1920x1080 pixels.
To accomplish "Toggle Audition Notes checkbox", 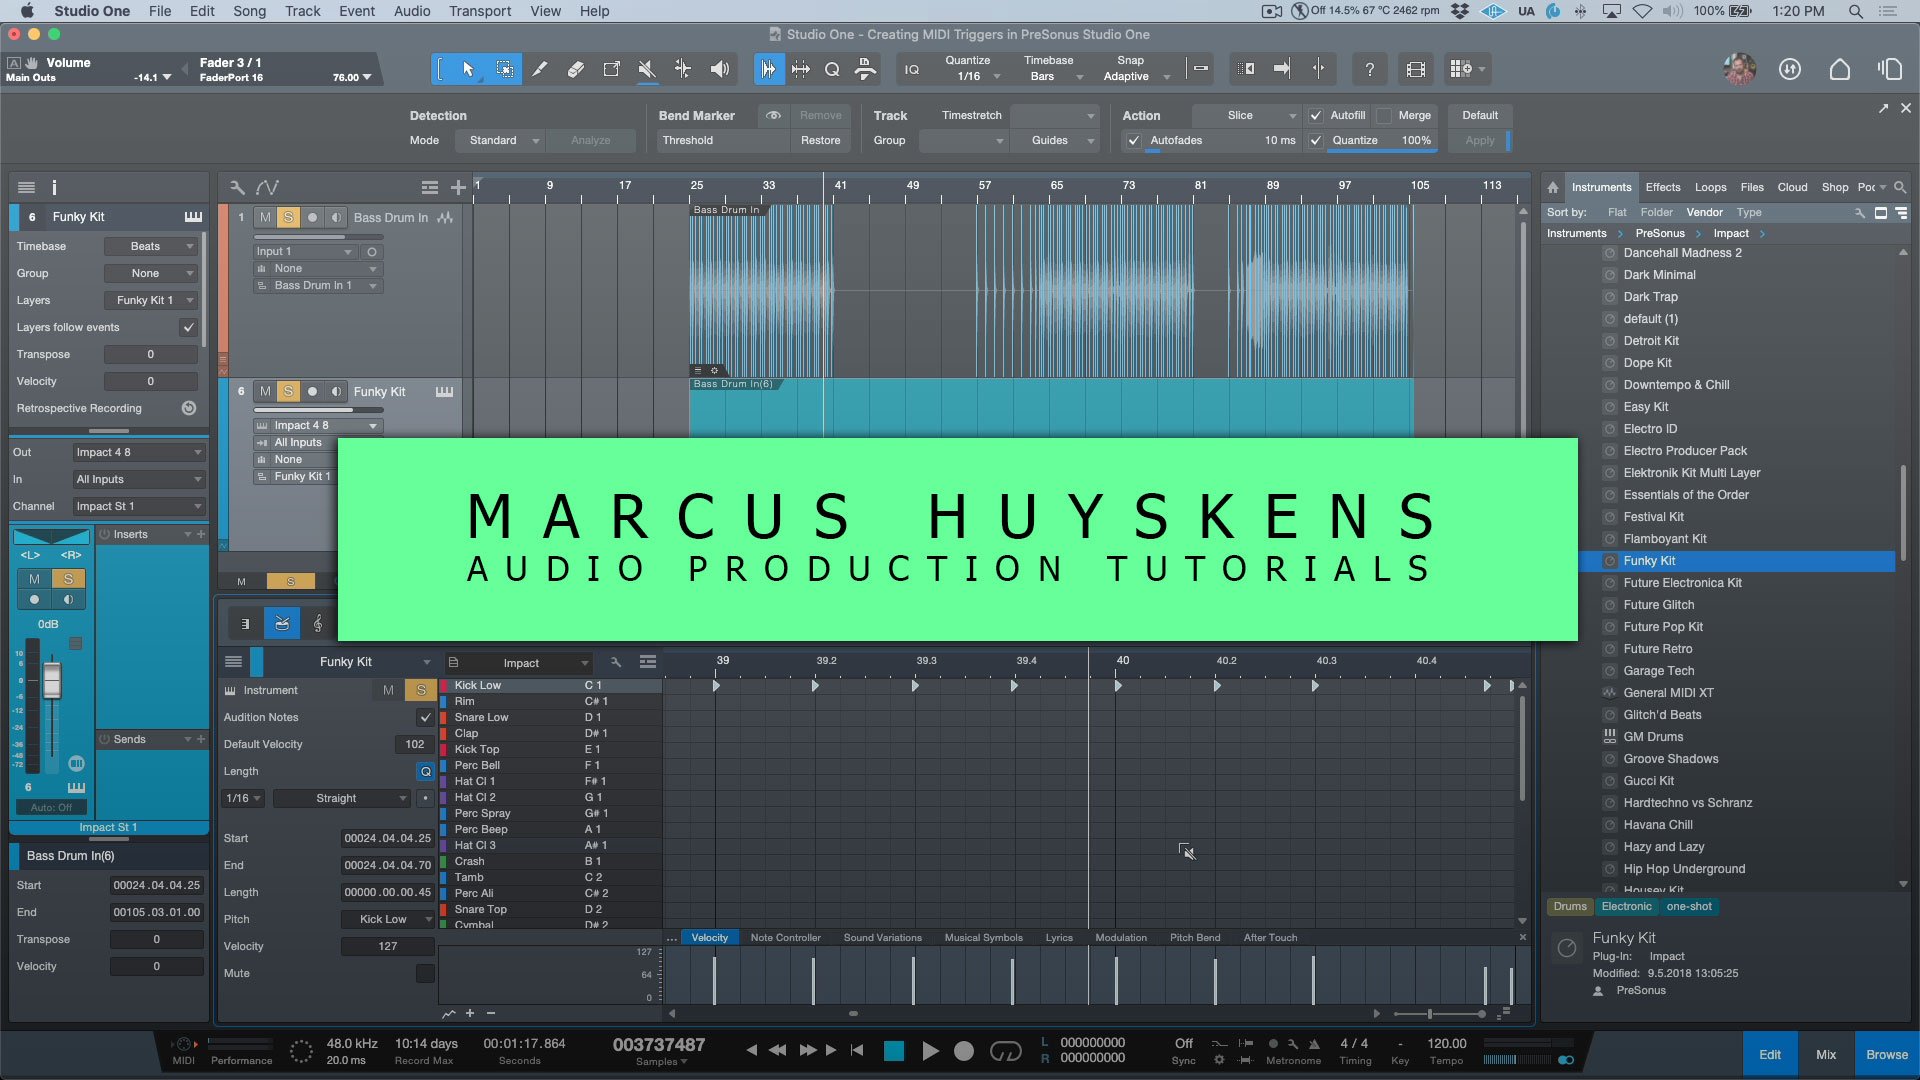I will click(426, 717).
